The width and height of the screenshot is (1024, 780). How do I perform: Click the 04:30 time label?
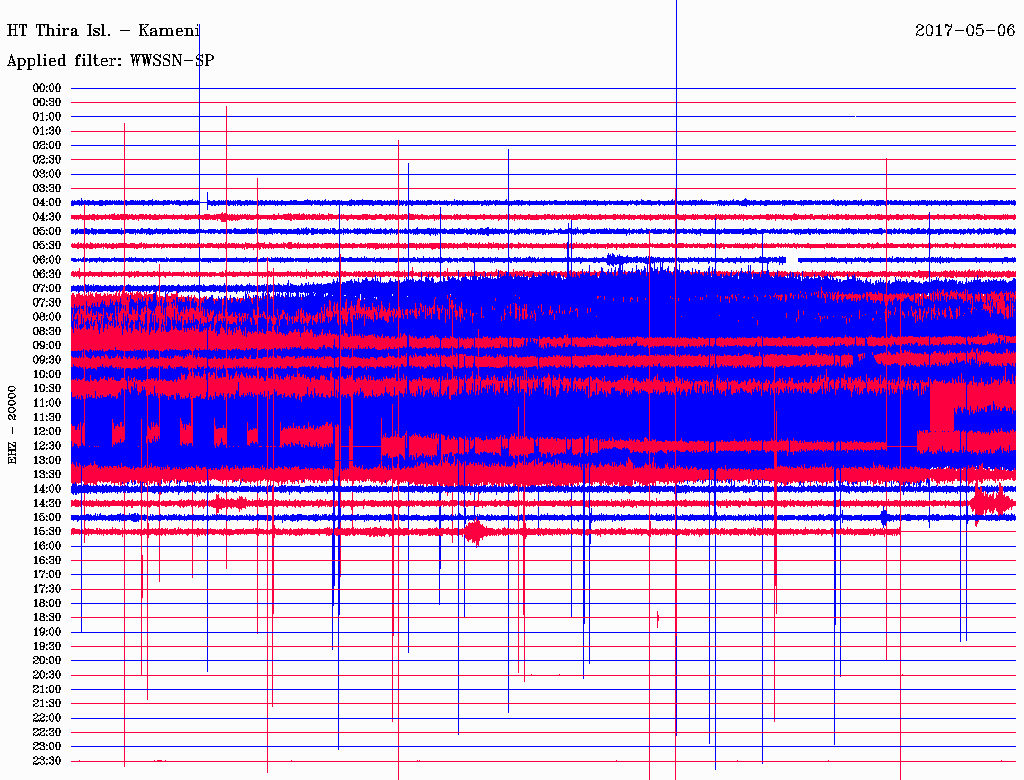pyautogui.click(x=47, y=217)
